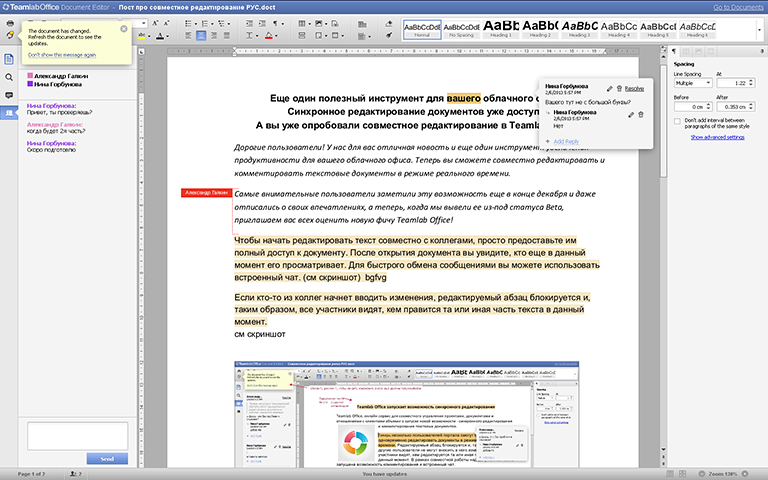Click the users count icon in status bar
Screen dimensions: 768x480
click(x=75, y=474)
